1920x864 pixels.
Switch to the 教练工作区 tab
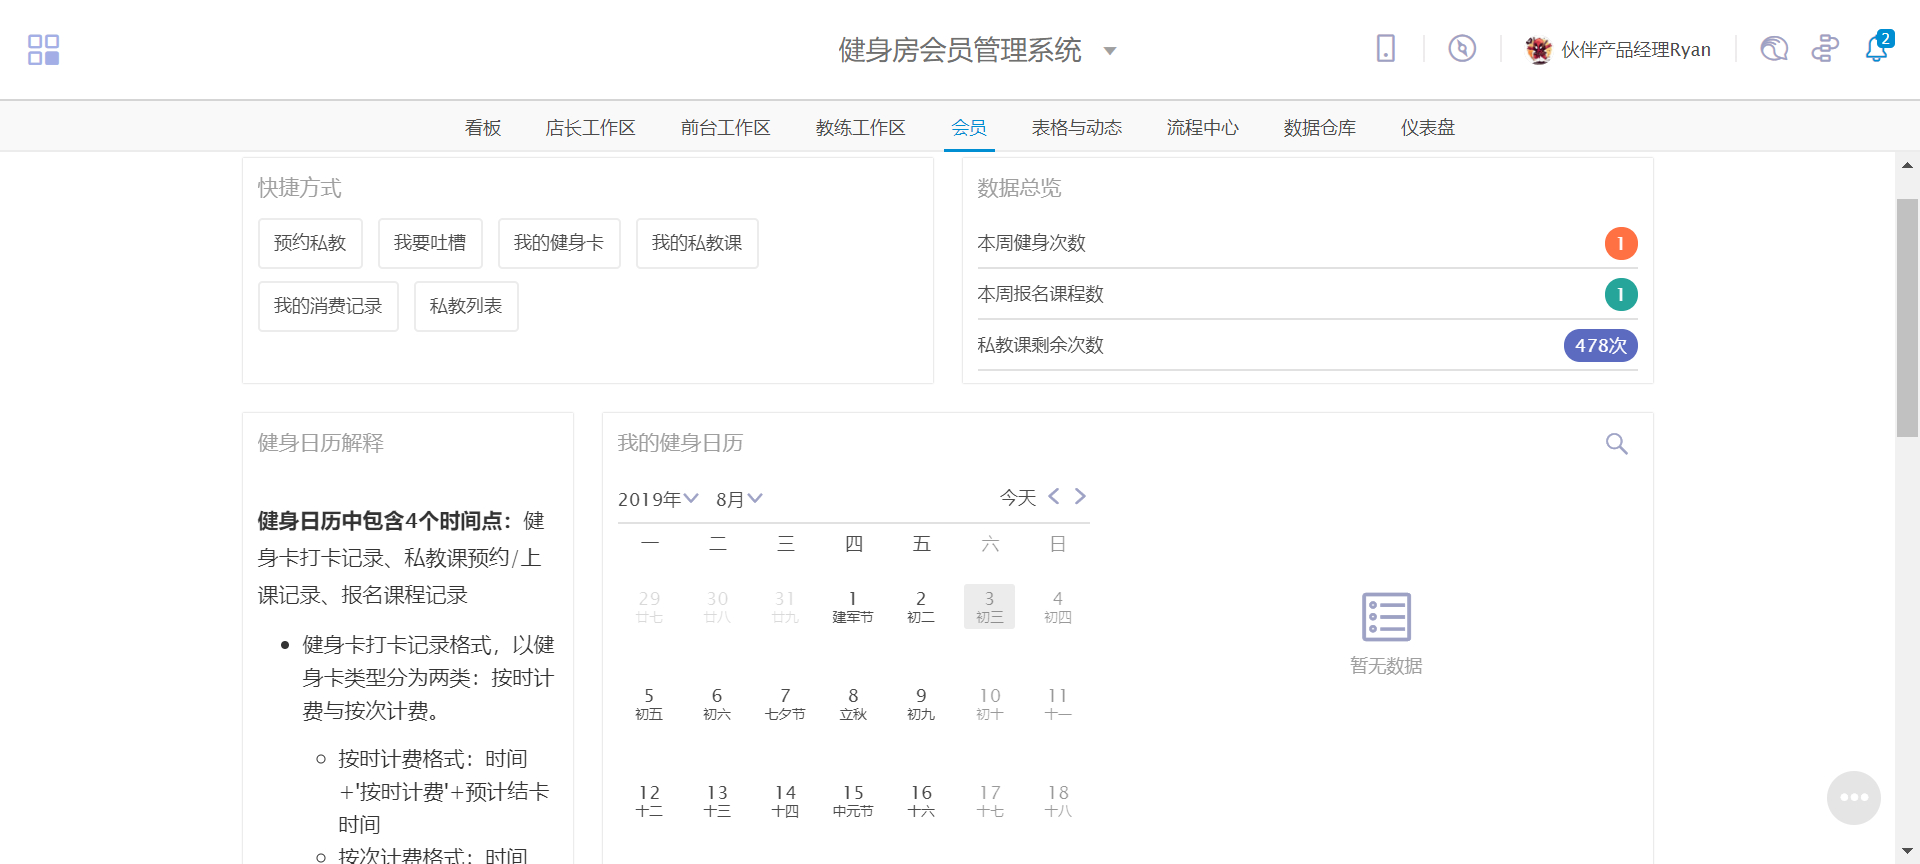click(x=860, y=128)
